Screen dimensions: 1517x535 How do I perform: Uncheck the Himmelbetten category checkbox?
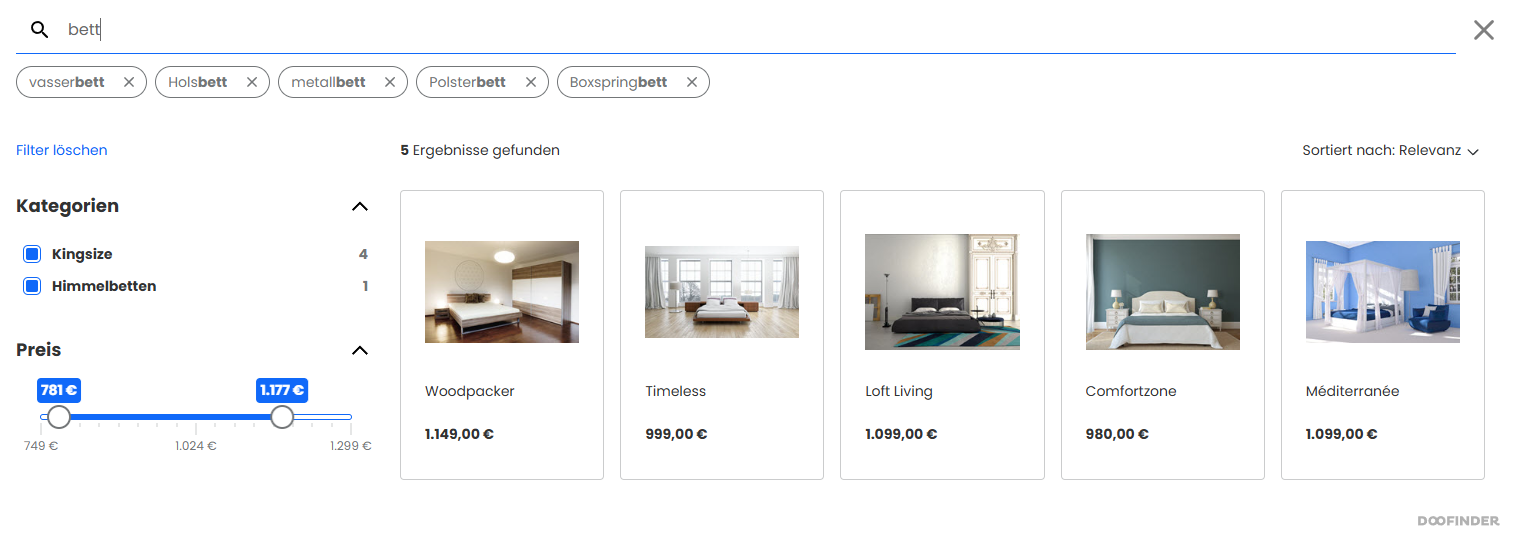pyautogui.click(x=32, y=286)
